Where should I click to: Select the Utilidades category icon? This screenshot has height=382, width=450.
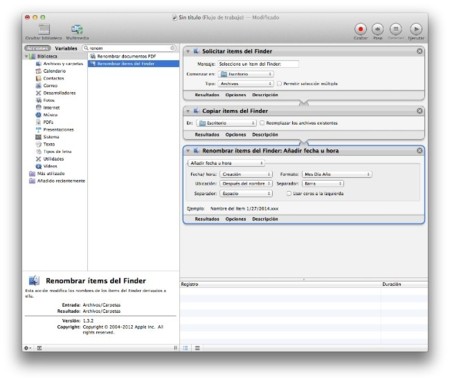pyautogui.click(x=38, y=159)
